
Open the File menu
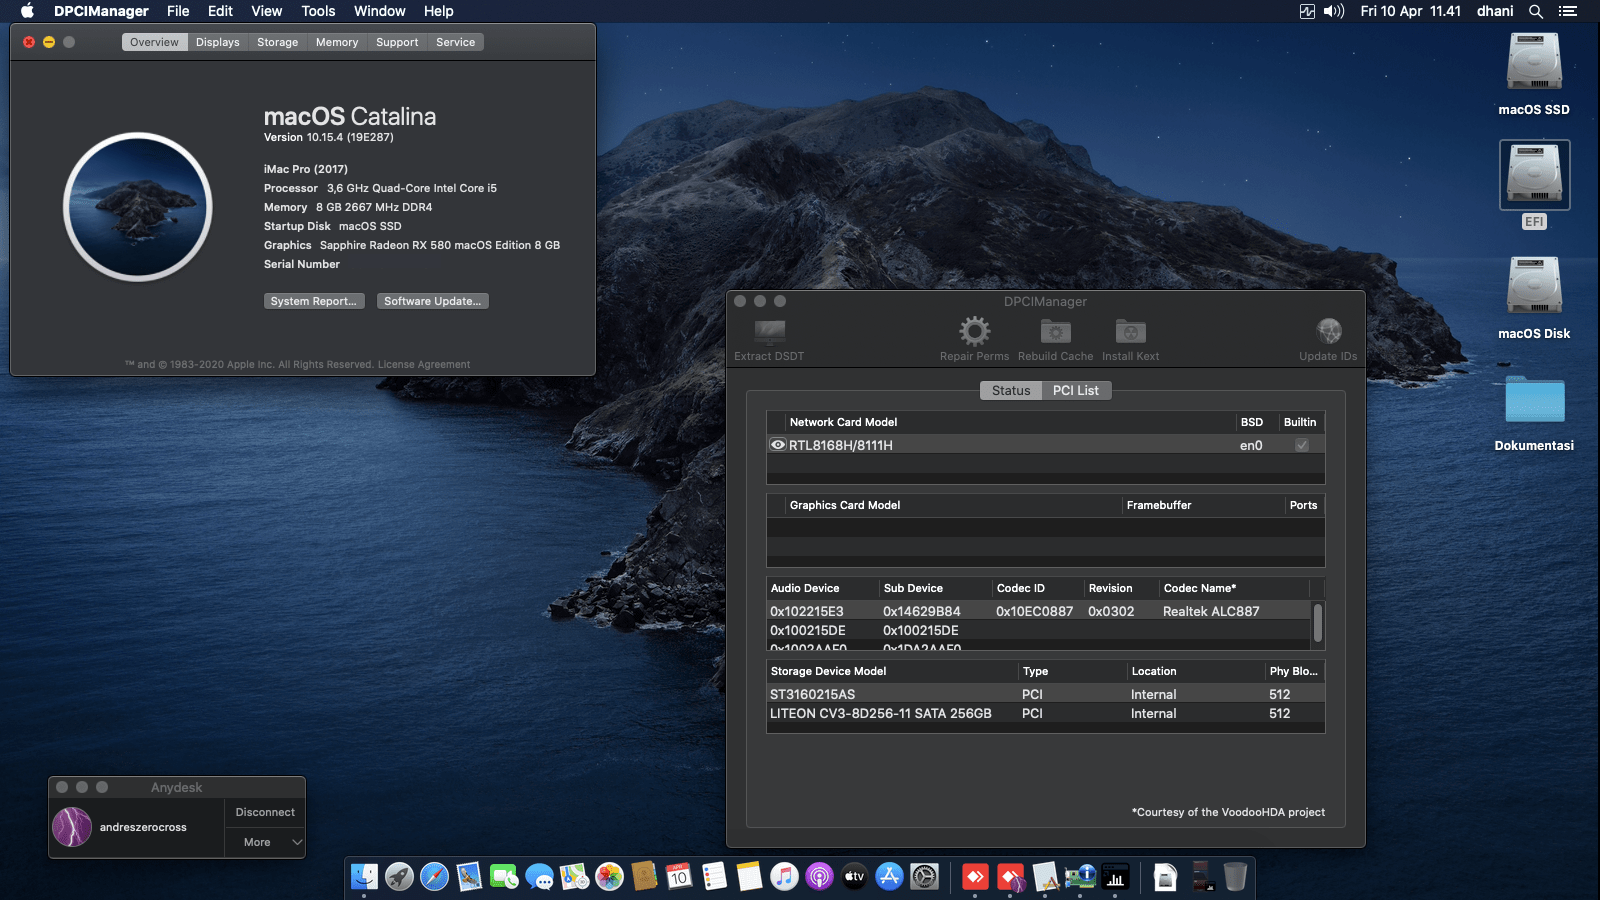[x=178, y=11]
